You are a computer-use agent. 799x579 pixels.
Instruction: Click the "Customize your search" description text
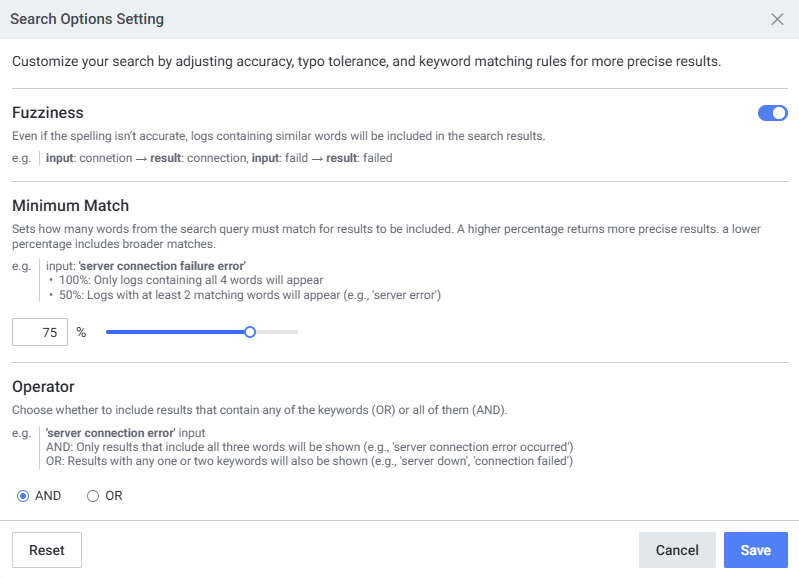click(x=366, y=62)
